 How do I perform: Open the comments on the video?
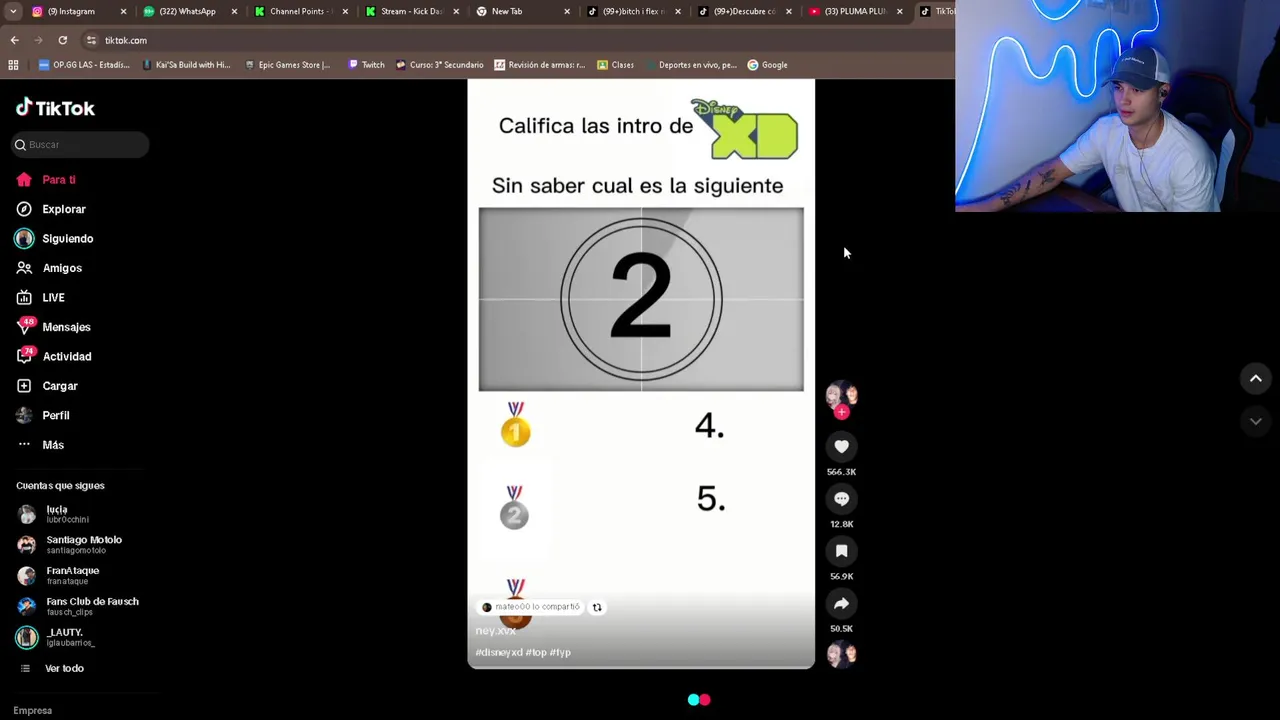tap(841, 499)
